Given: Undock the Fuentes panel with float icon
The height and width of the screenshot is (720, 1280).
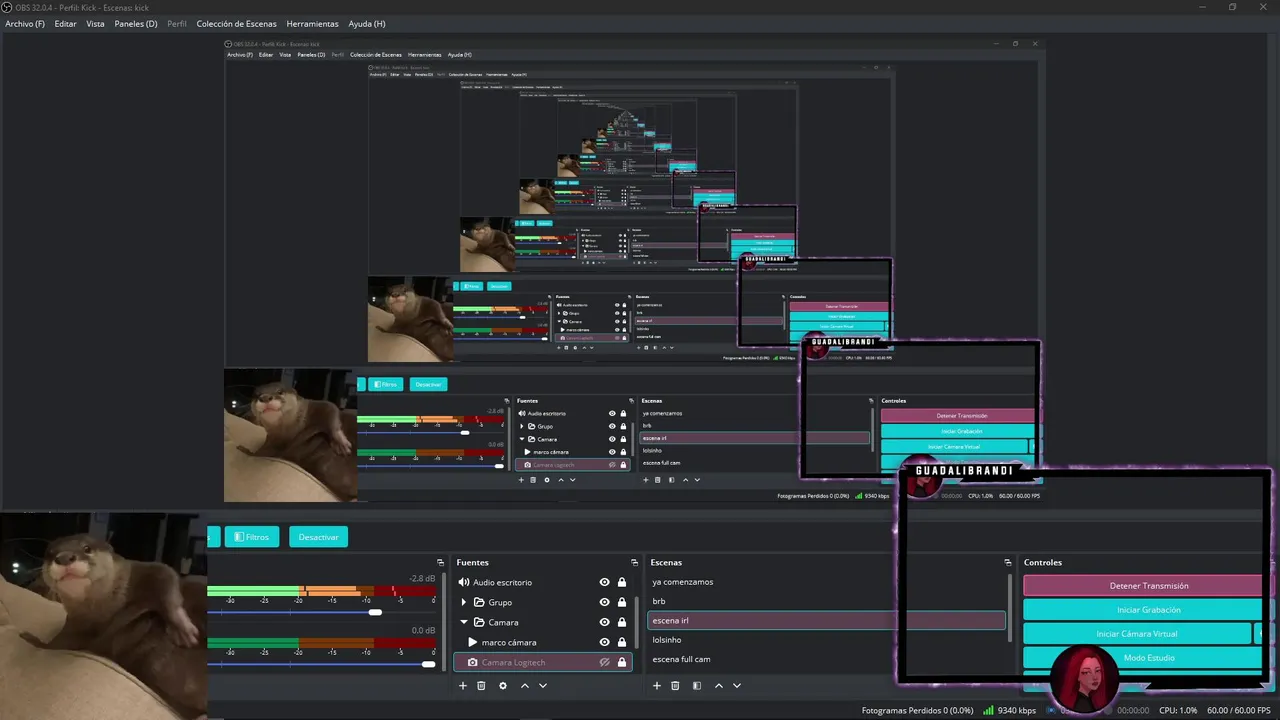Looking at the screenshot, I should [x=634, y=562].
